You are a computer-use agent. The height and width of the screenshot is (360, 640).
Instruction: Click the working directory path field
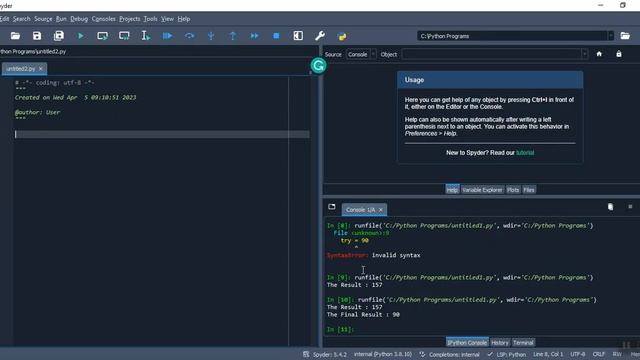click(512, 36)
